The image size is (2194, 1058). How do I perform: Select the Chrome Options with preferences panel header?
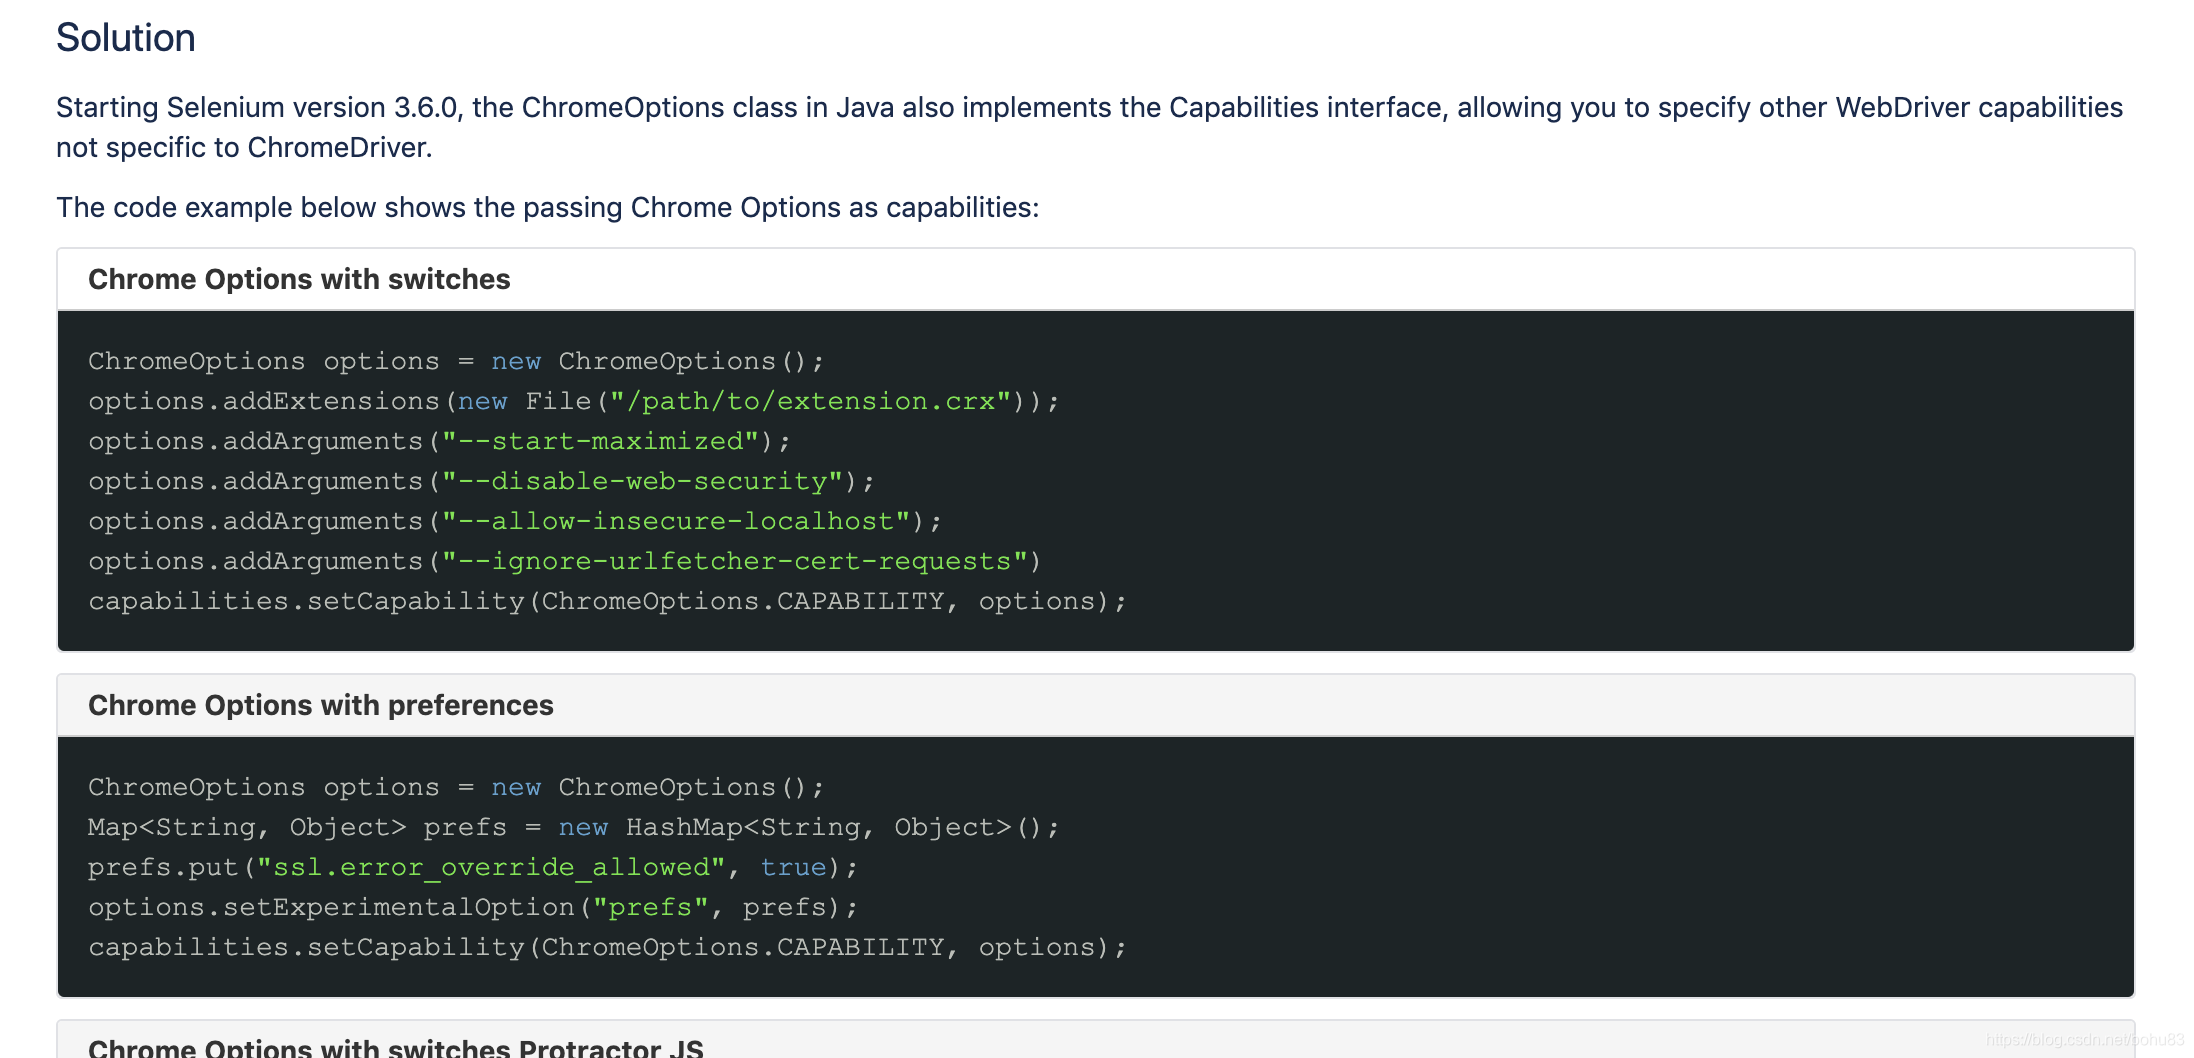pyautogui.click(x=320, y=705)
